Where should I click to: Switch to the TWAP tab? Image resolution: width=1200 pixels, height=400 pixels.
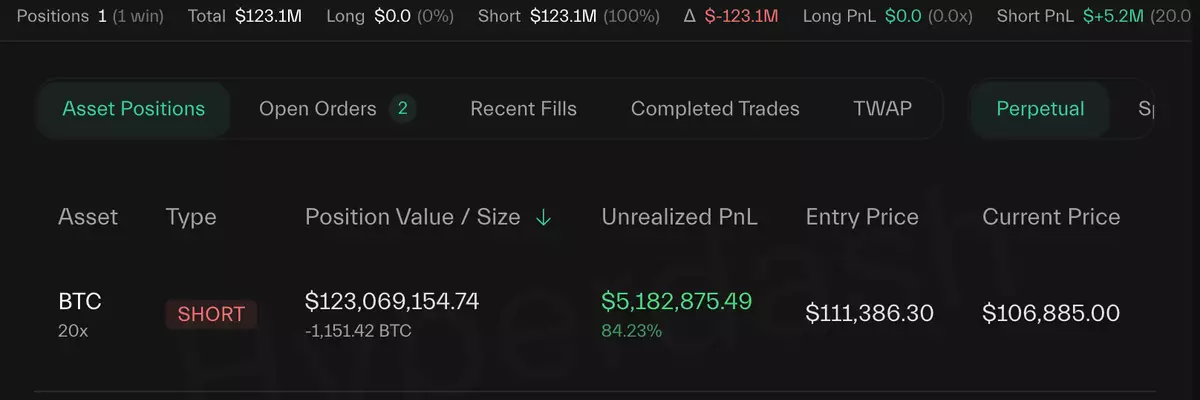coord(882,109)
